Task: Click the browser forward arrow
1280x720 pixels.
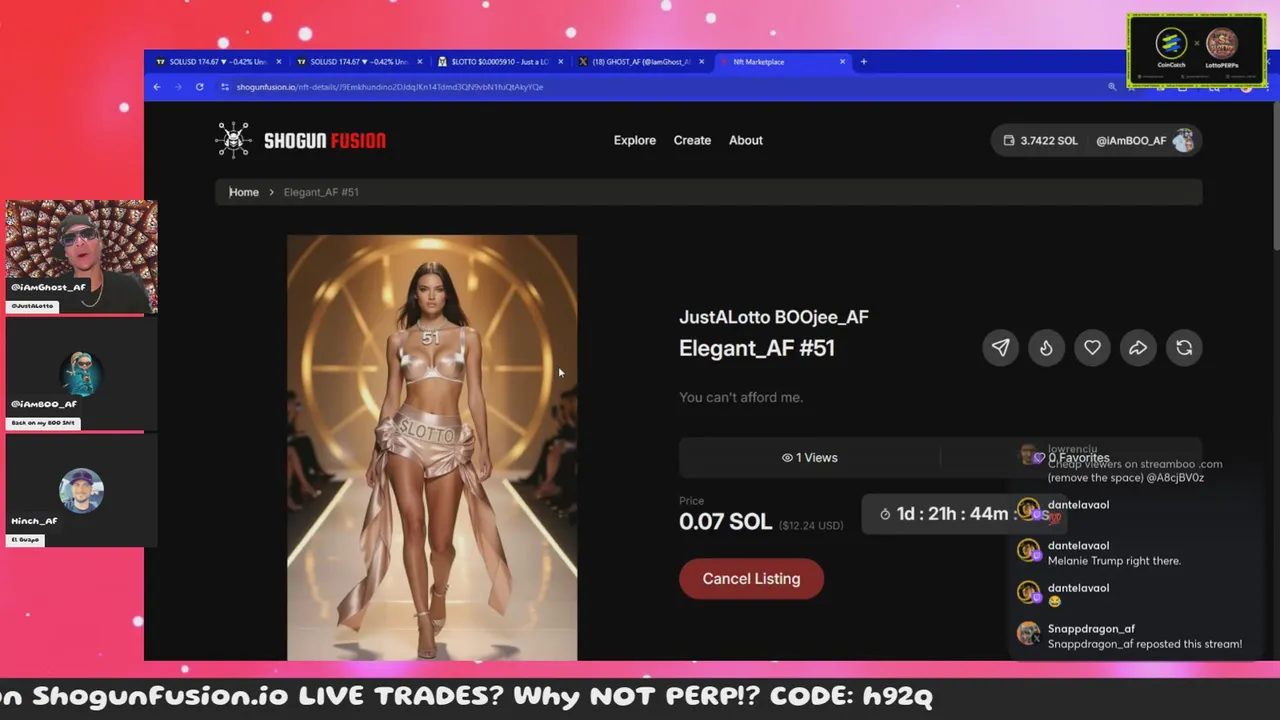Action: pos(178,87)
